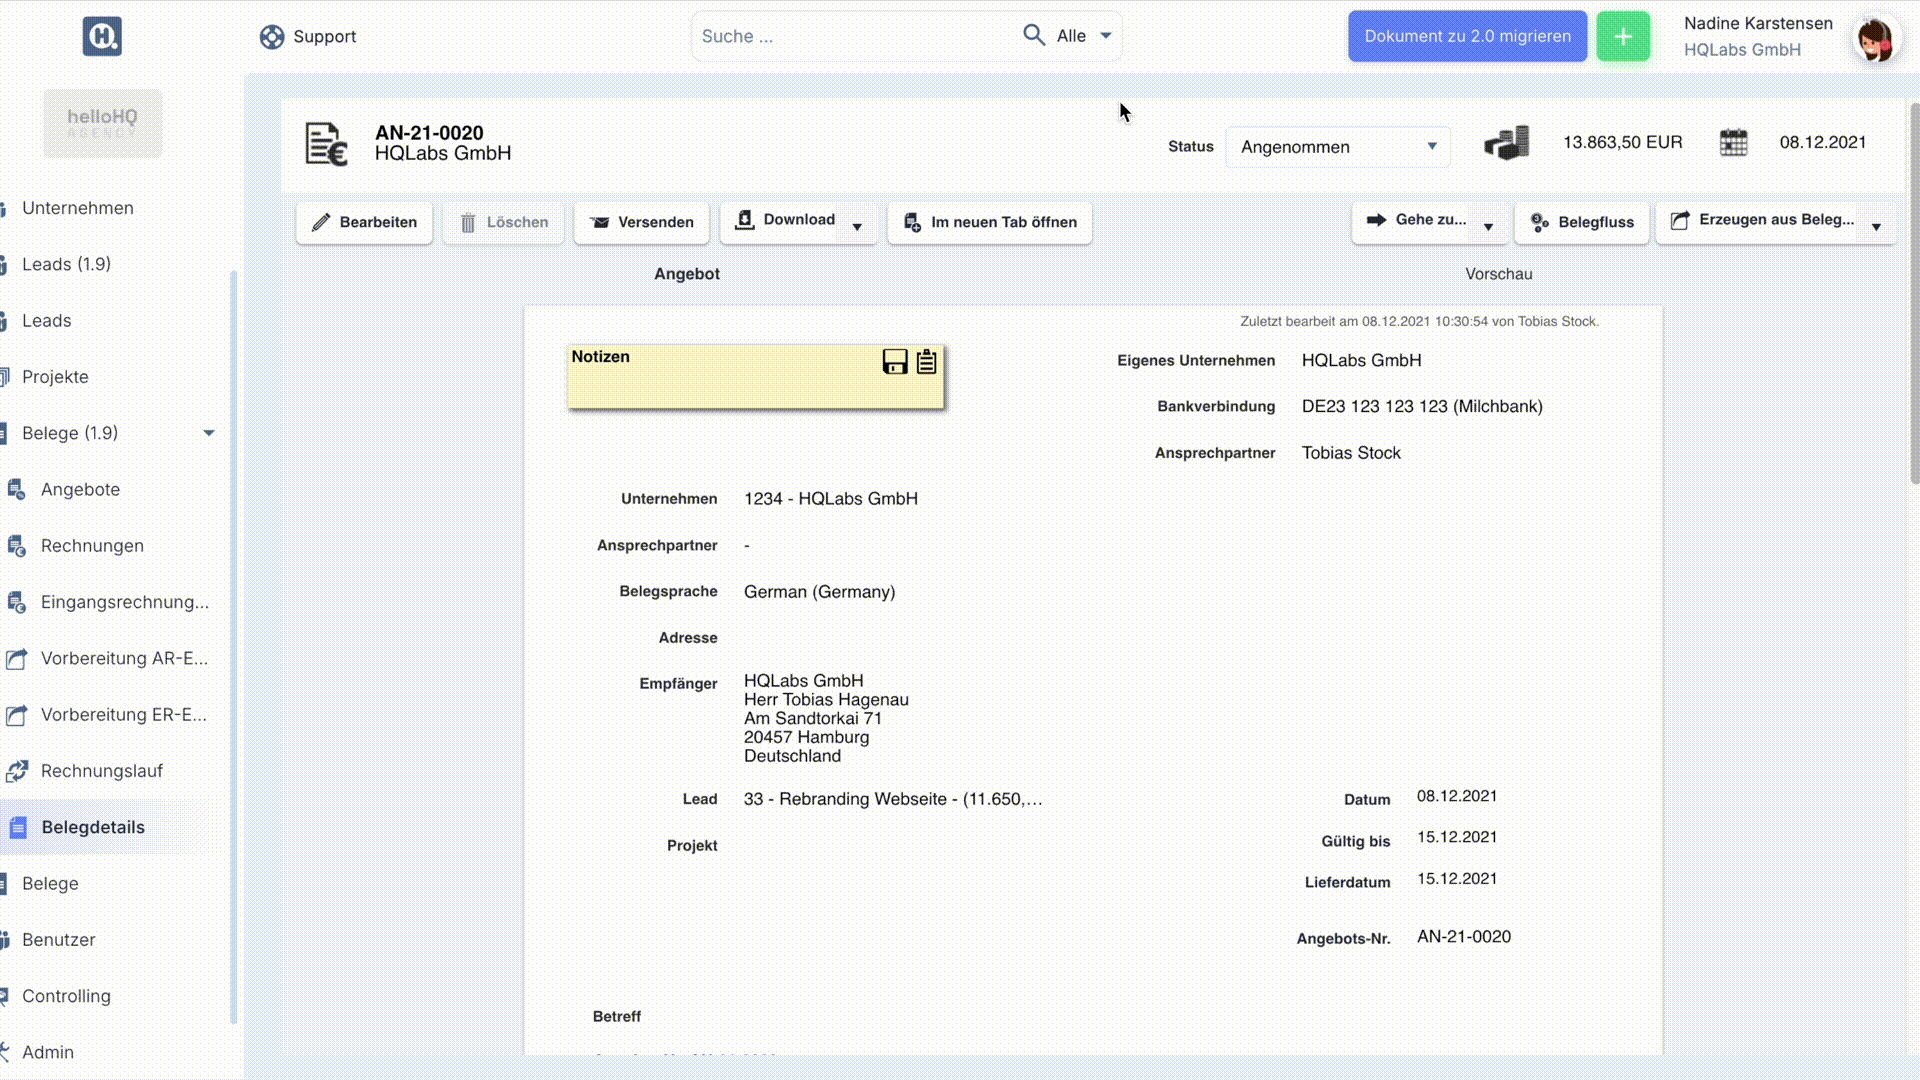Image resolution: width=1920 pixels, height=1080 pixels.
Task: Open Nadine Karstensen's profile avatar
Action: (1875, 40)
